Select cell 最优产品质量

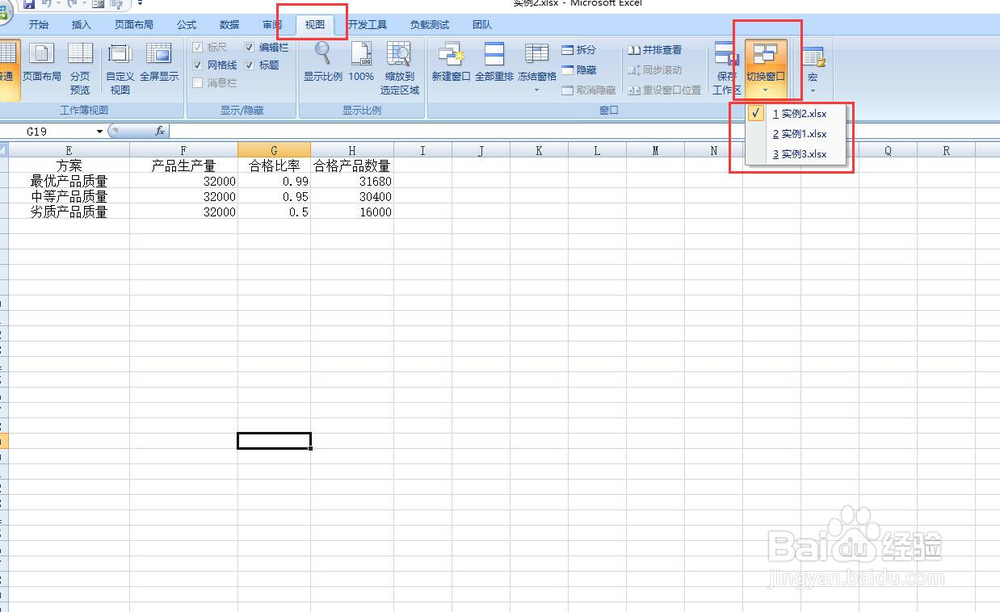coord(69,181)
